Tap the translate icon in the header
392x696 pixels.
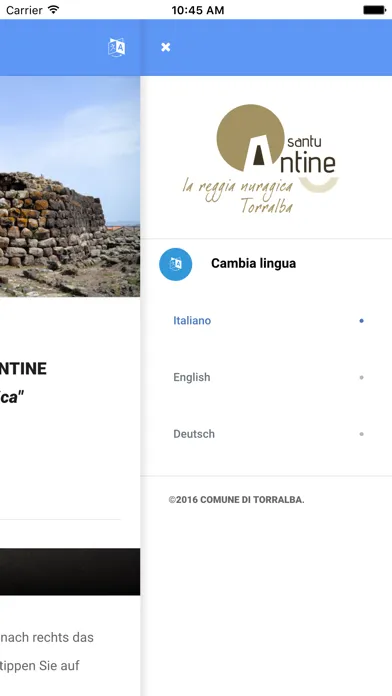116,47
